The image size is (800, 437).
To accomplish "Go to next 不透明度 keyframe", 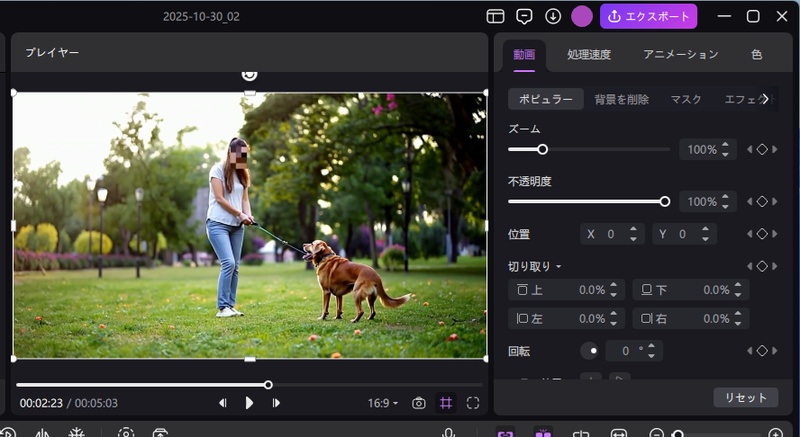I will [x=774, y=201].
